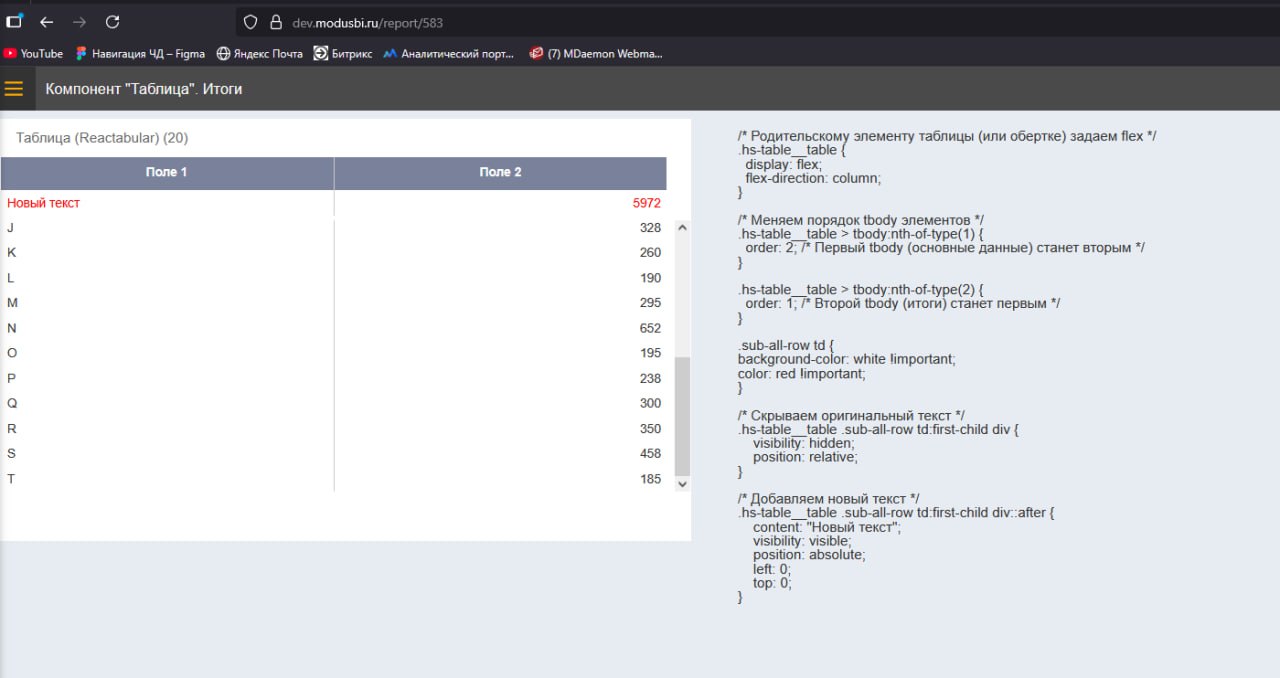Click the browser reload icon

tap(112, 22)
